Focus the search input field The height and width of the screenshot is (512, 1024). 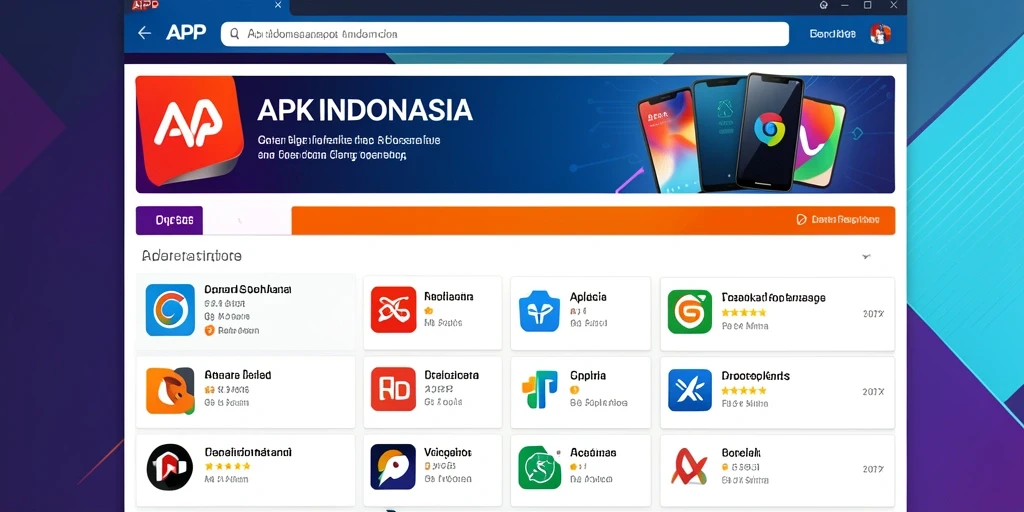pyautogui.click(x=505, y=34)
